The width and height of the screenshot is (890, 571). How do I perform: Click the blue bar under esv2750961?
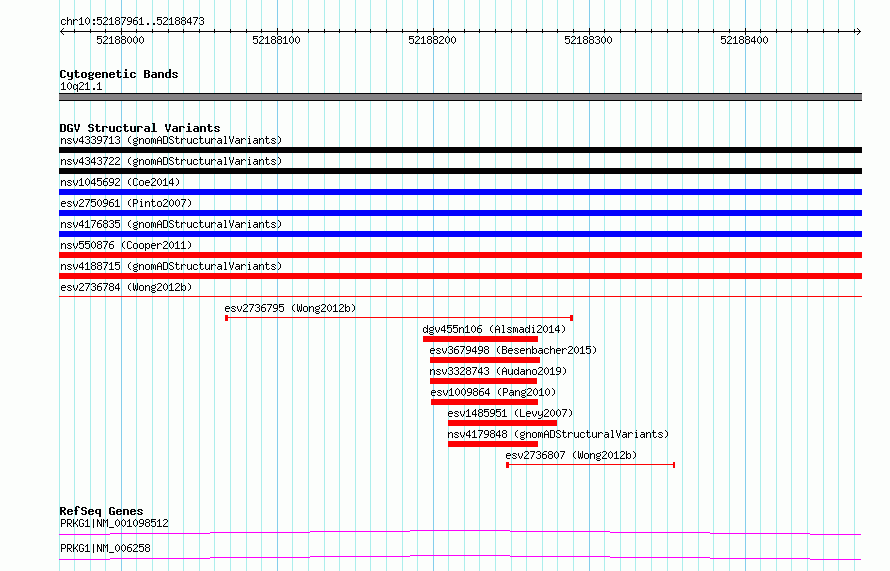[460, 213]
